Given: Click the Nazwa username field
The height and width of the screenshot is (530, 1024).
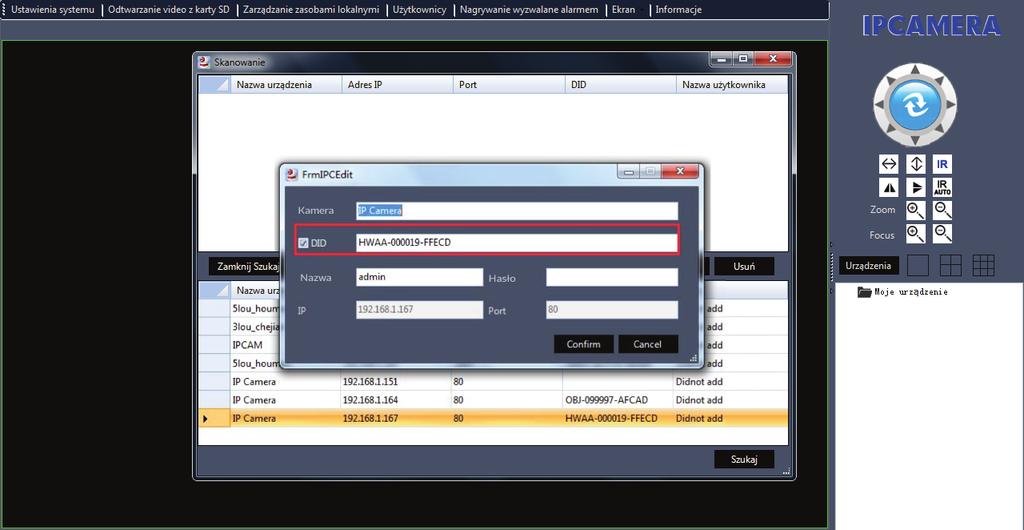Looking at the screenshot, I should pos(419,277).
